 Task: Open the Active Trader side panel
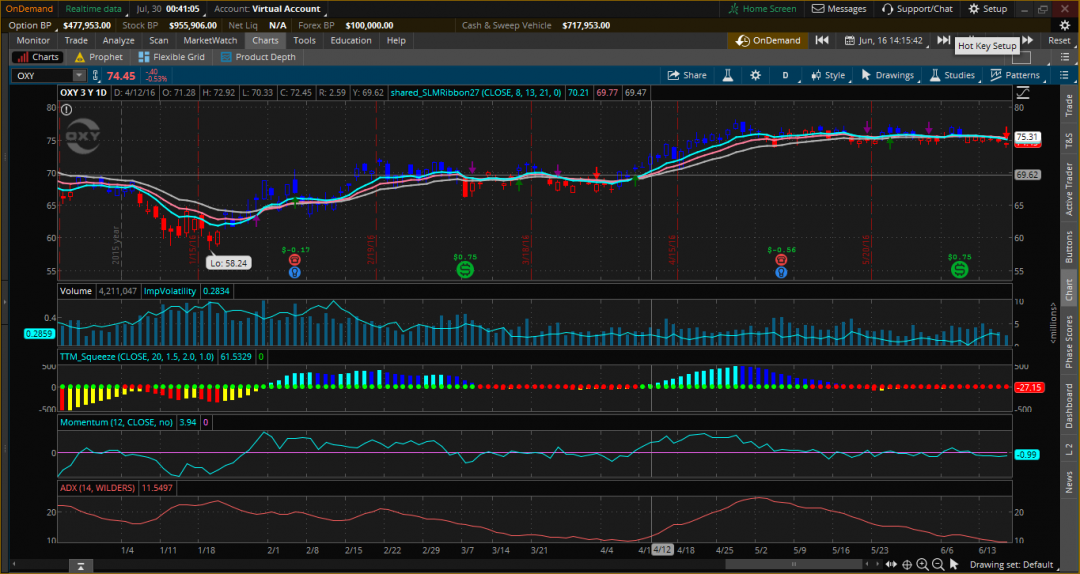(1069, 190)
